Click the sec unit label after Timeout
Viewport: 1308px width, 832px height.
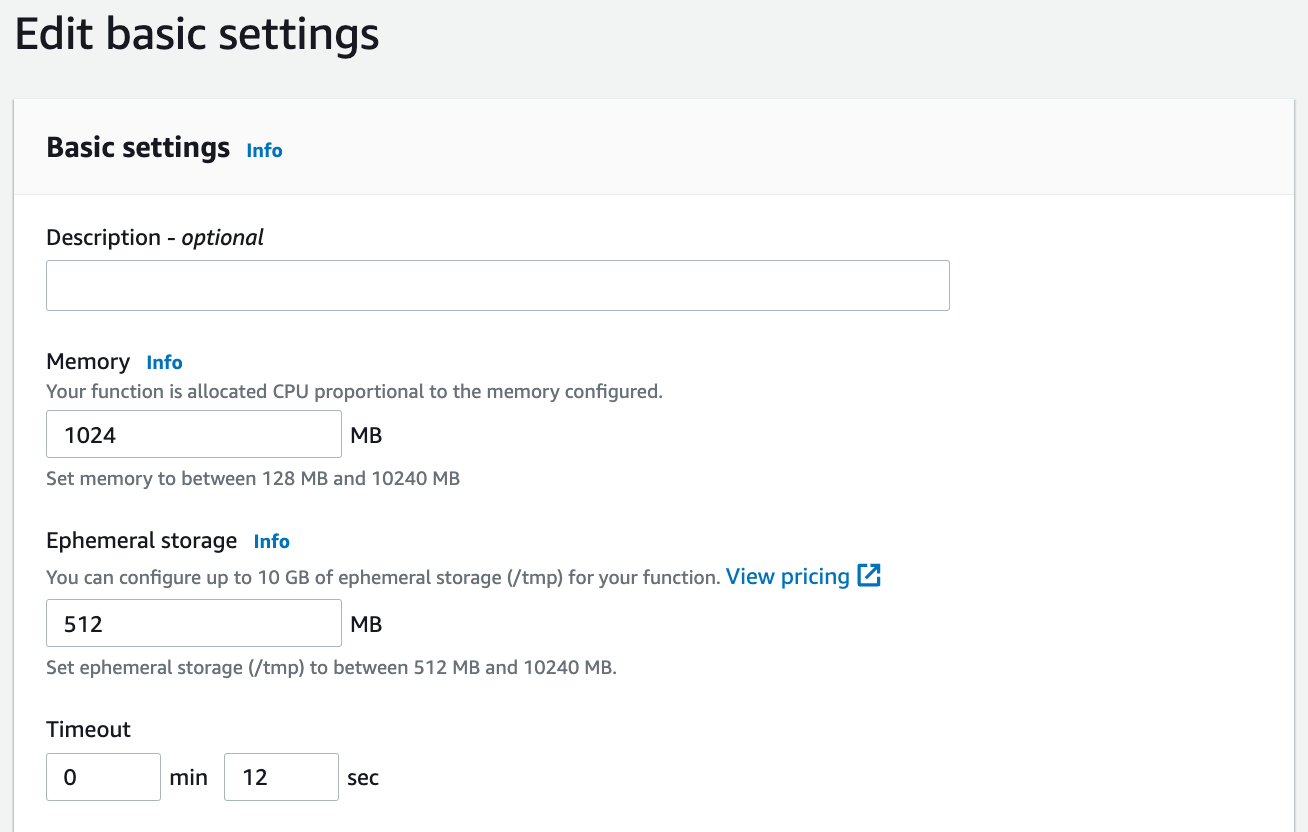pos(363,778)
